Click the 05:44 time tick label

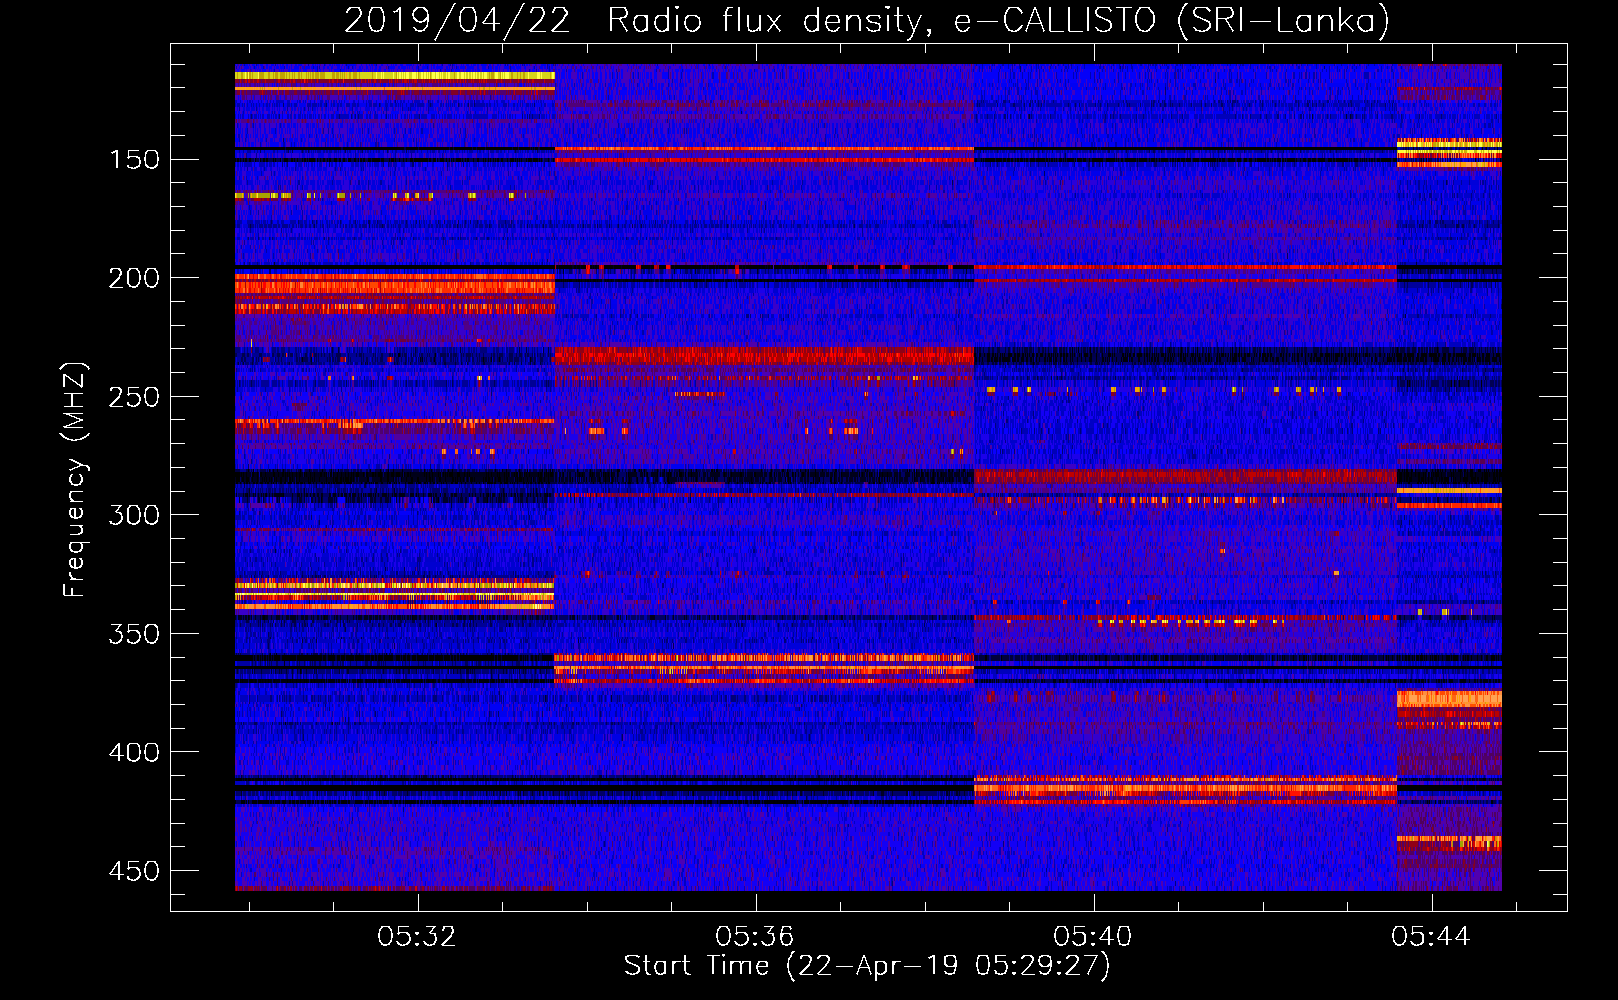point(1431,936)
